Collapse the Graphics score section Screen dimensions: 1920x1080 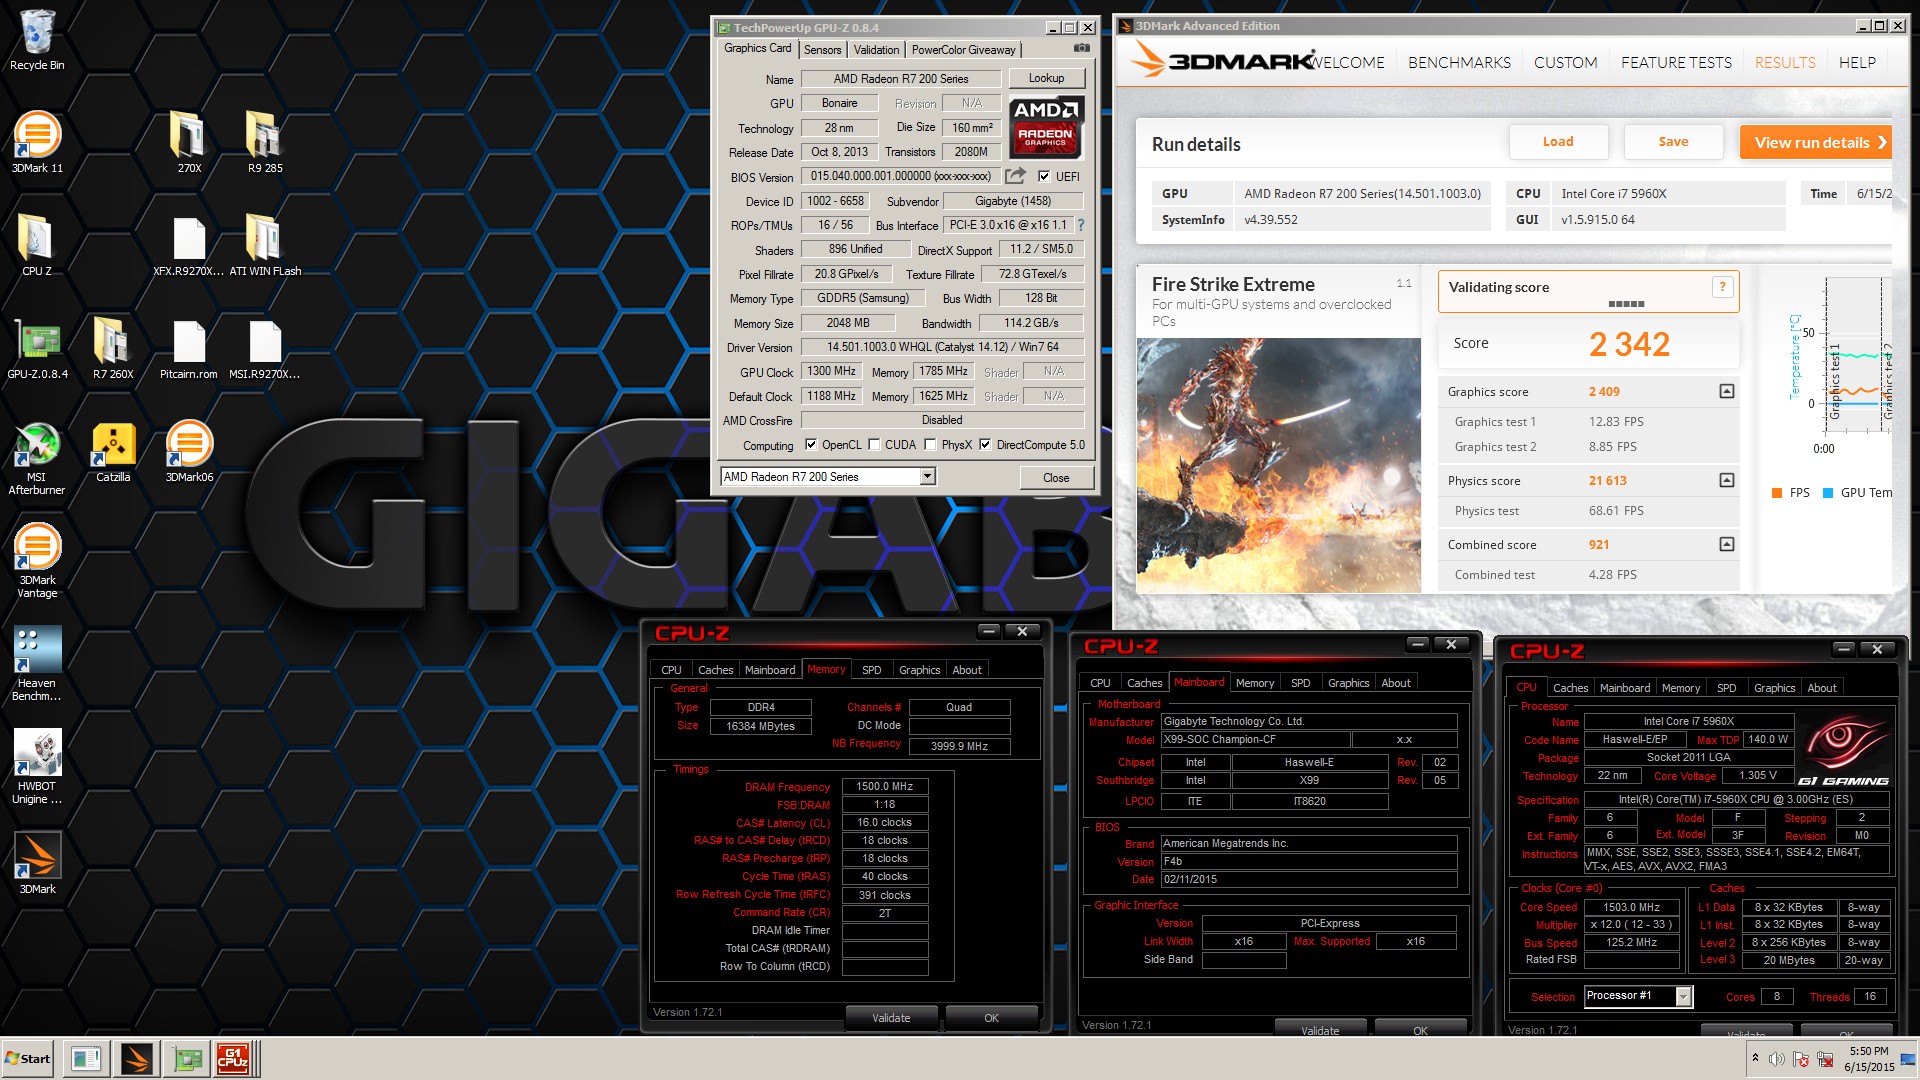coord(1726,391)
